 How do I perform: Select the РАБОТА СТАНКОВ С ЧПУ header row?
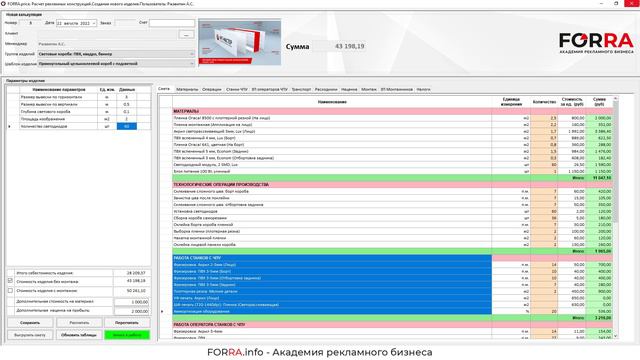click(392, 258)
